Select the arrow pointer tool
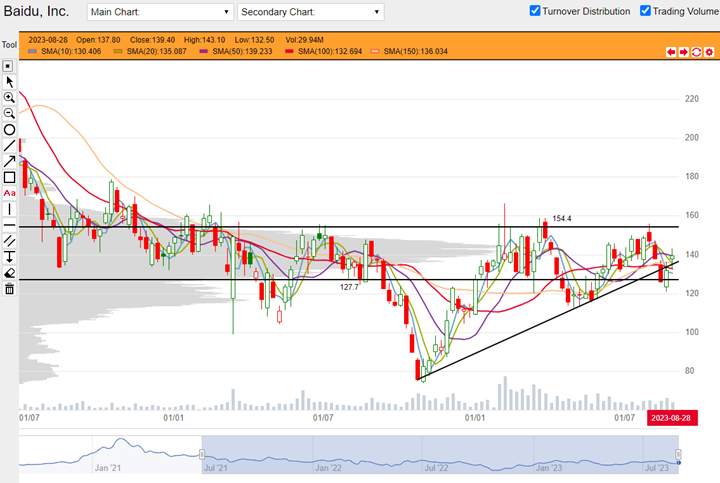The image size is (720, 483). [9, 82]
